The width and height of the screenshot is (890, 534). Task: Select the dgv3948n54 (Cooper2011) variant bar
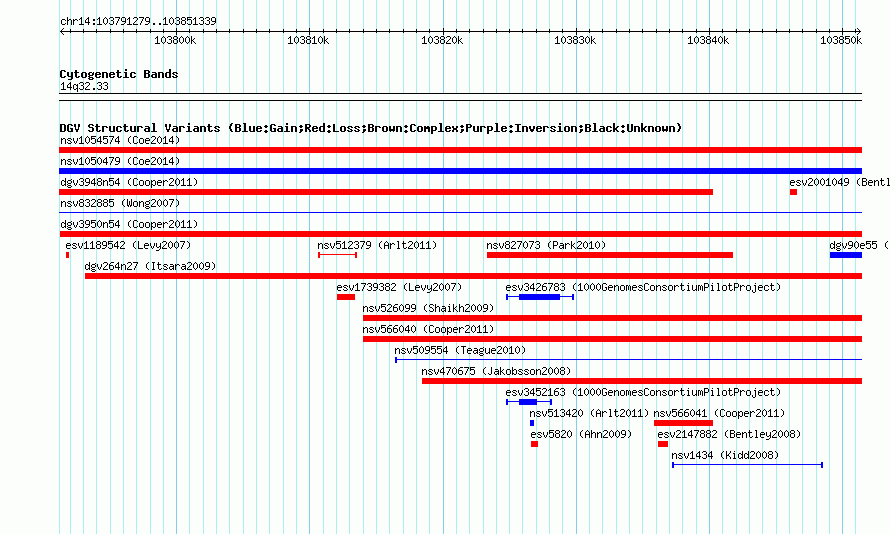[x=386, y=192]
